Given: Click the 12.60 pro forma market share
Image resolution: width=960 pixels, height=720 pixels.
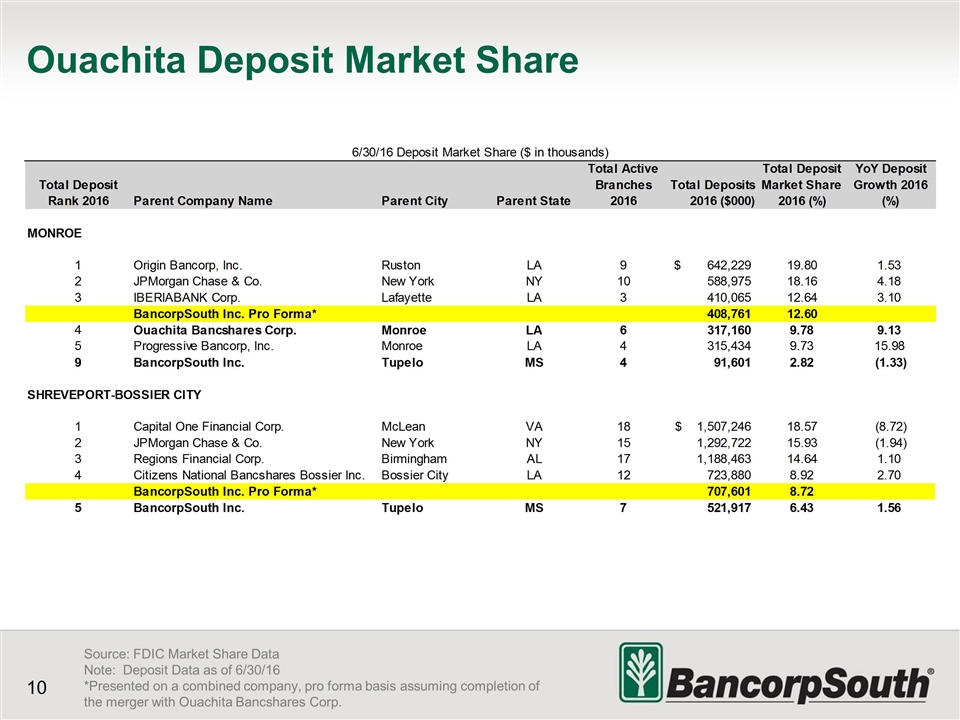Looking at the screenshot, I should 801,314.
